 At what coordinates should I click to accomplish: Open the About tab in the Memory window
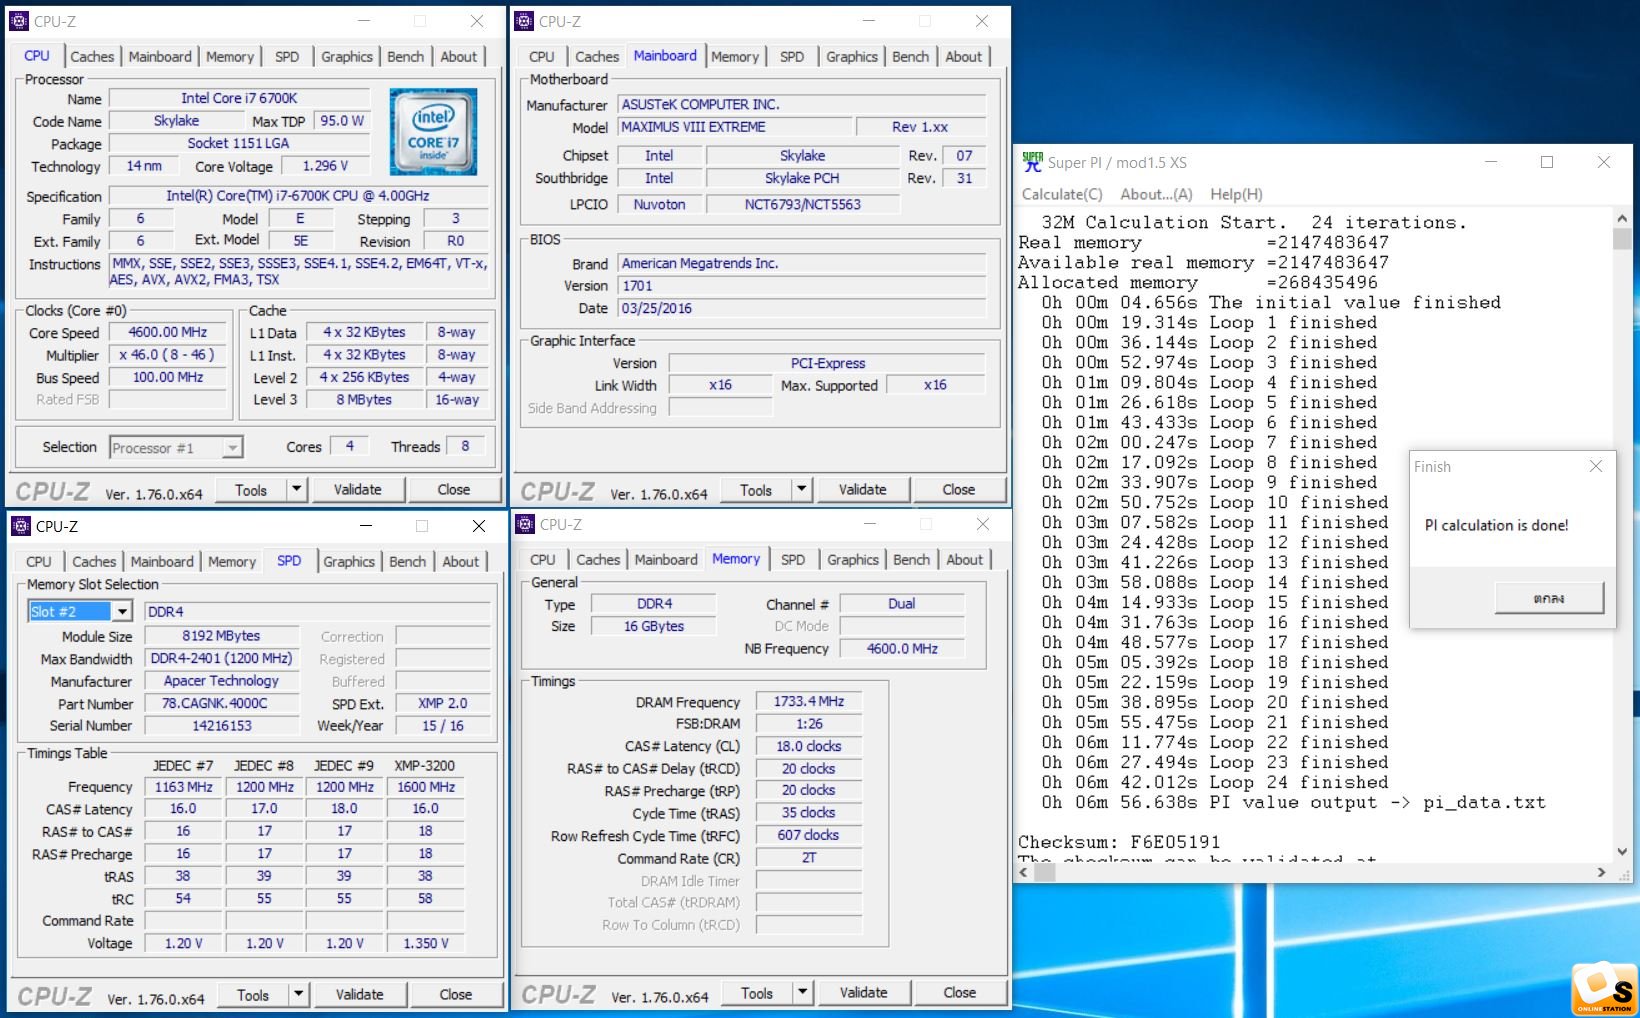click(965, 560)
